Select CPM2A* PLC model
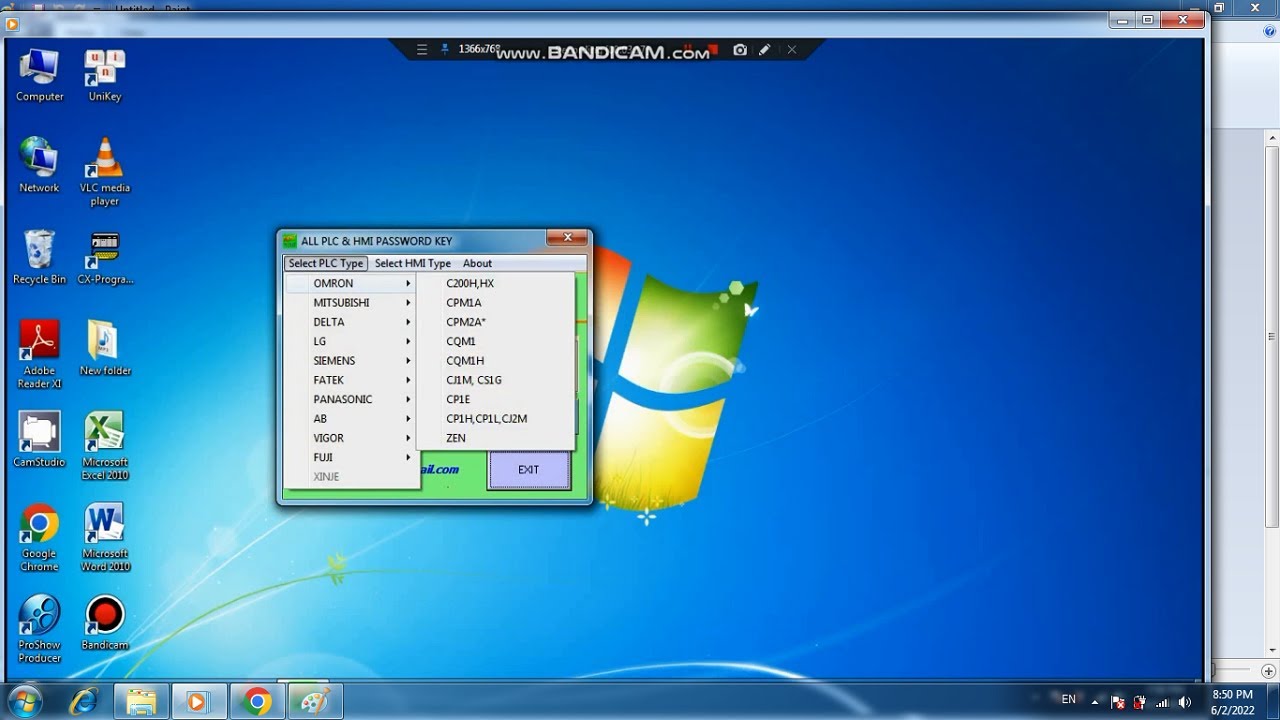The image size is (1280, 720). tap(496, 322)
